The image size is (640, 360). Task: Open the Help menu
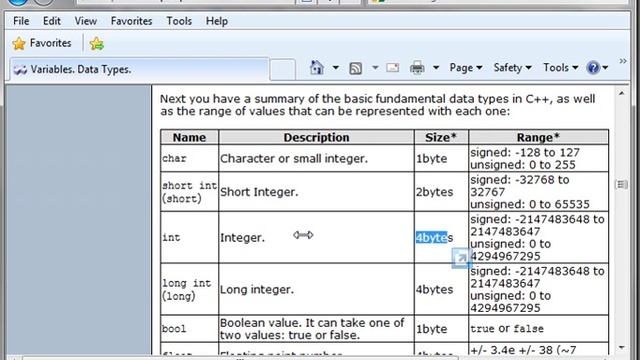217,21
